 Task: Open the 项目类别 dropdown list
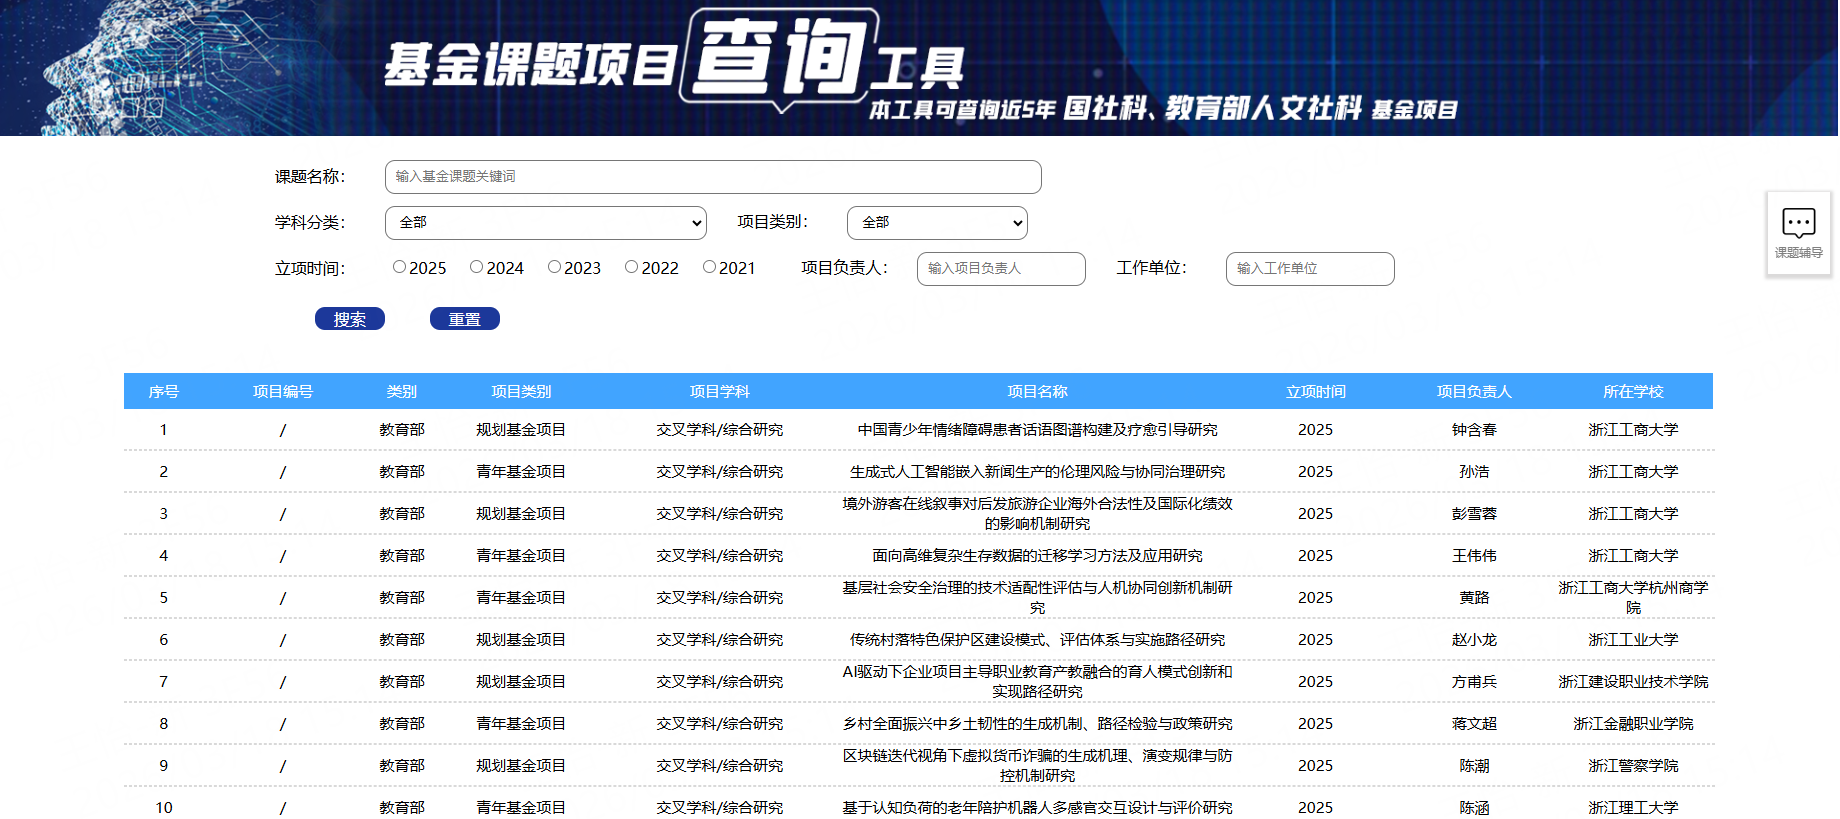(x=937, y=223)
